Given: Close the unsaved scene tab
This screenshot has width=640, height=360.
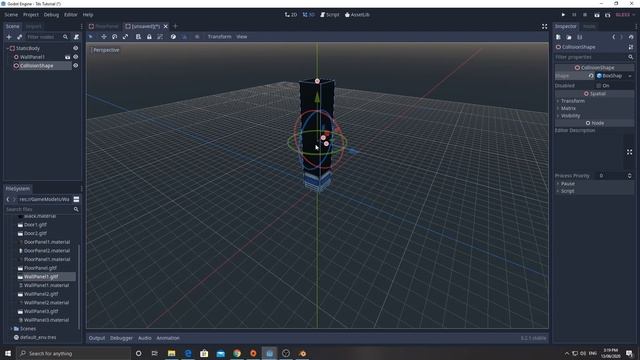Looking at the screenshot, I should coord(166,26).
